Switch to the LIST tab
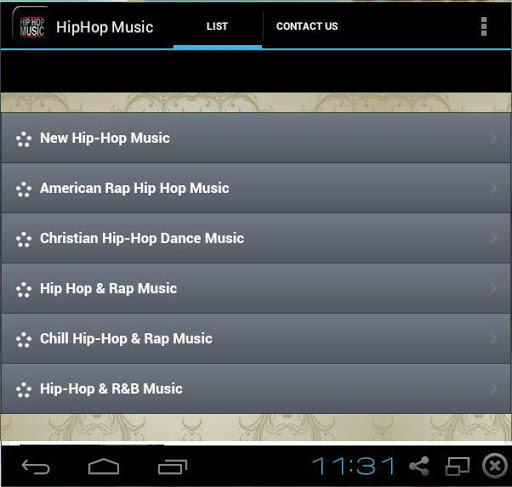 coord(217,26)
